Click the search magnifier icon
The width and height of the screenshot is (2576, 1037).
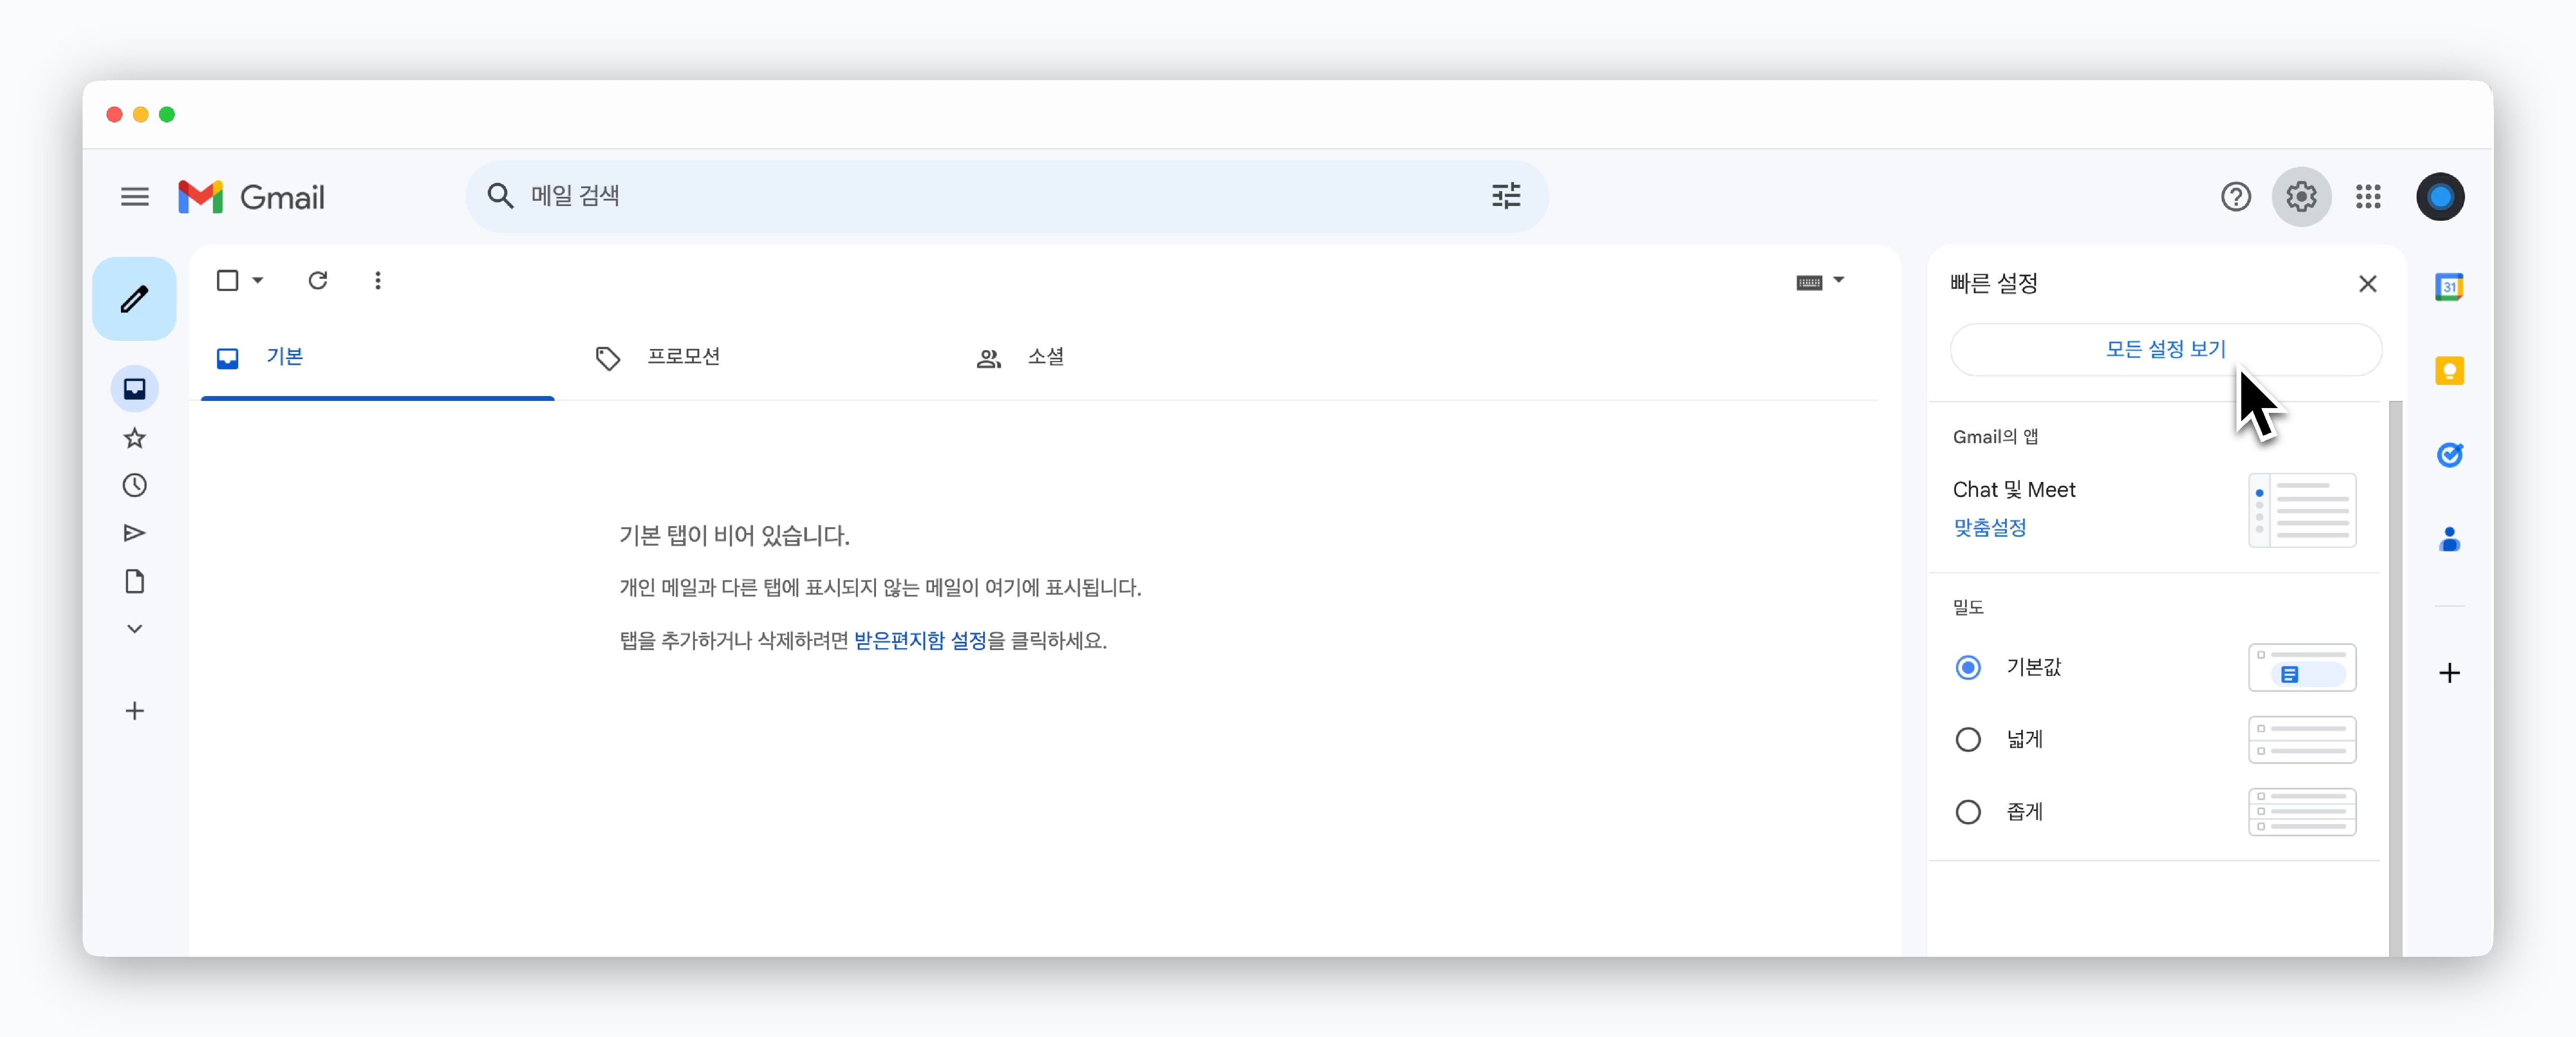[500, 196]
